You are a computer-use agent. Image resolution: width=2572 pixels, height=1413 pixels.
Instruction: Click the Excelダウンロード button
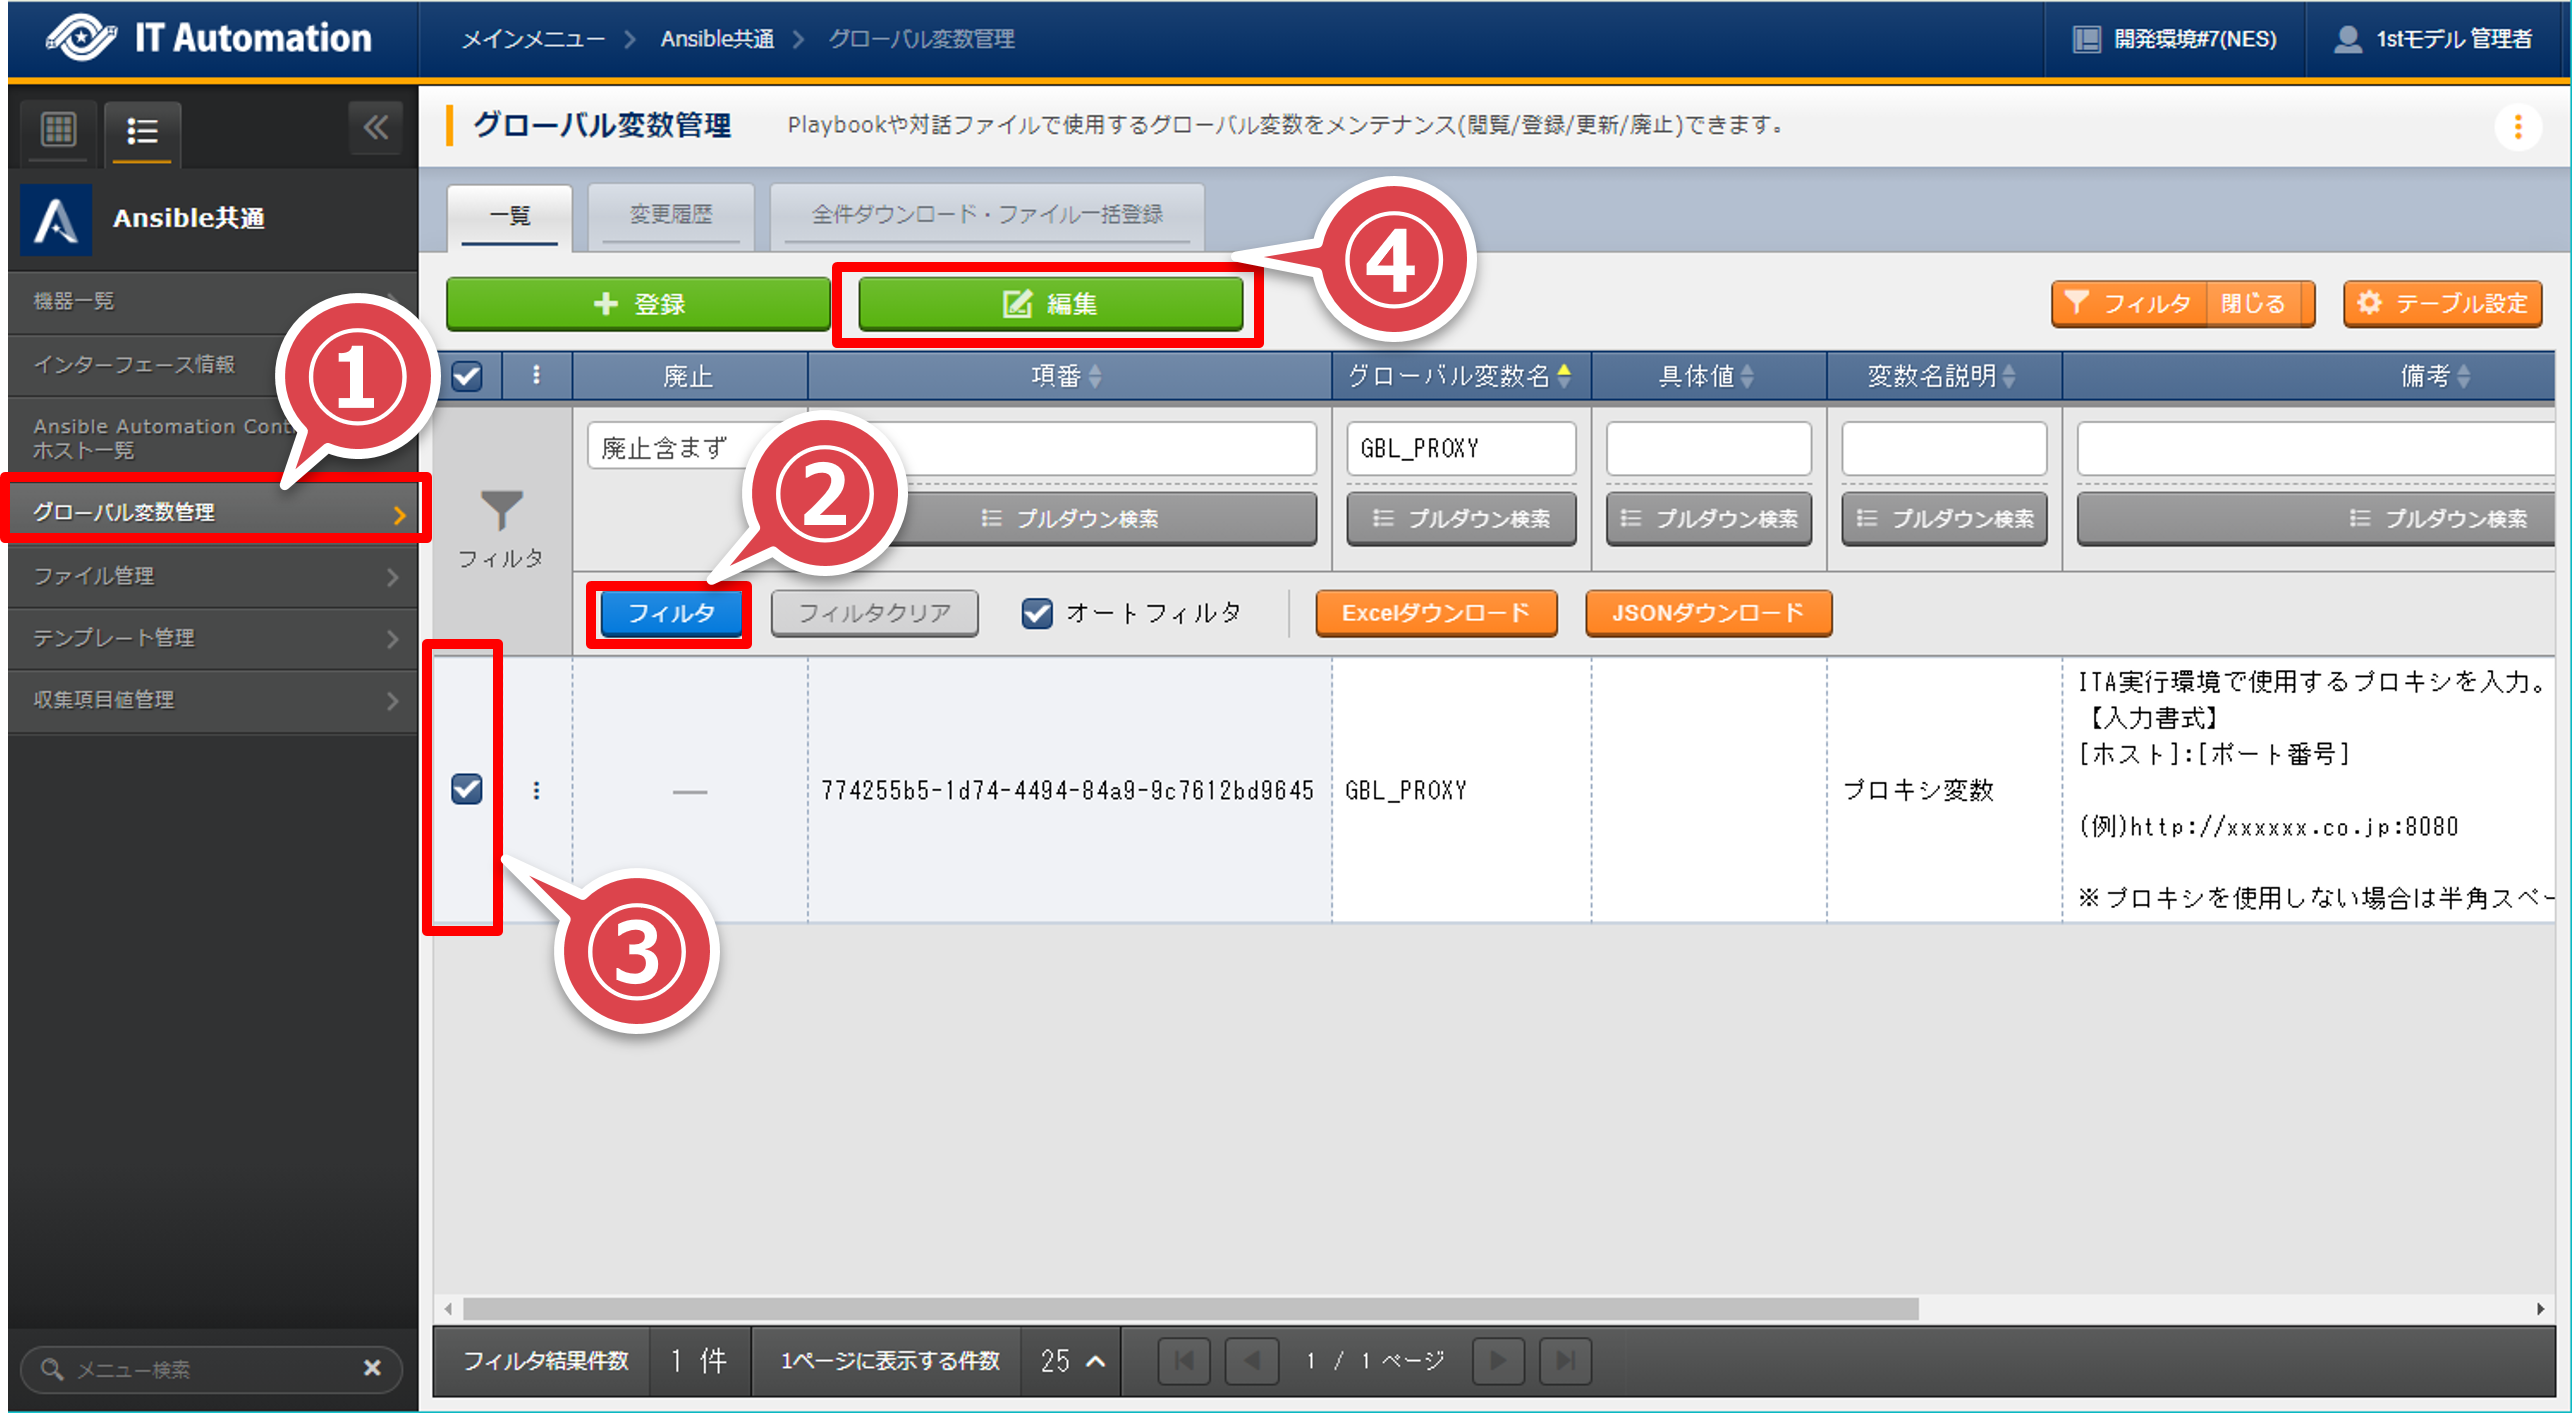click(1435, 613)
